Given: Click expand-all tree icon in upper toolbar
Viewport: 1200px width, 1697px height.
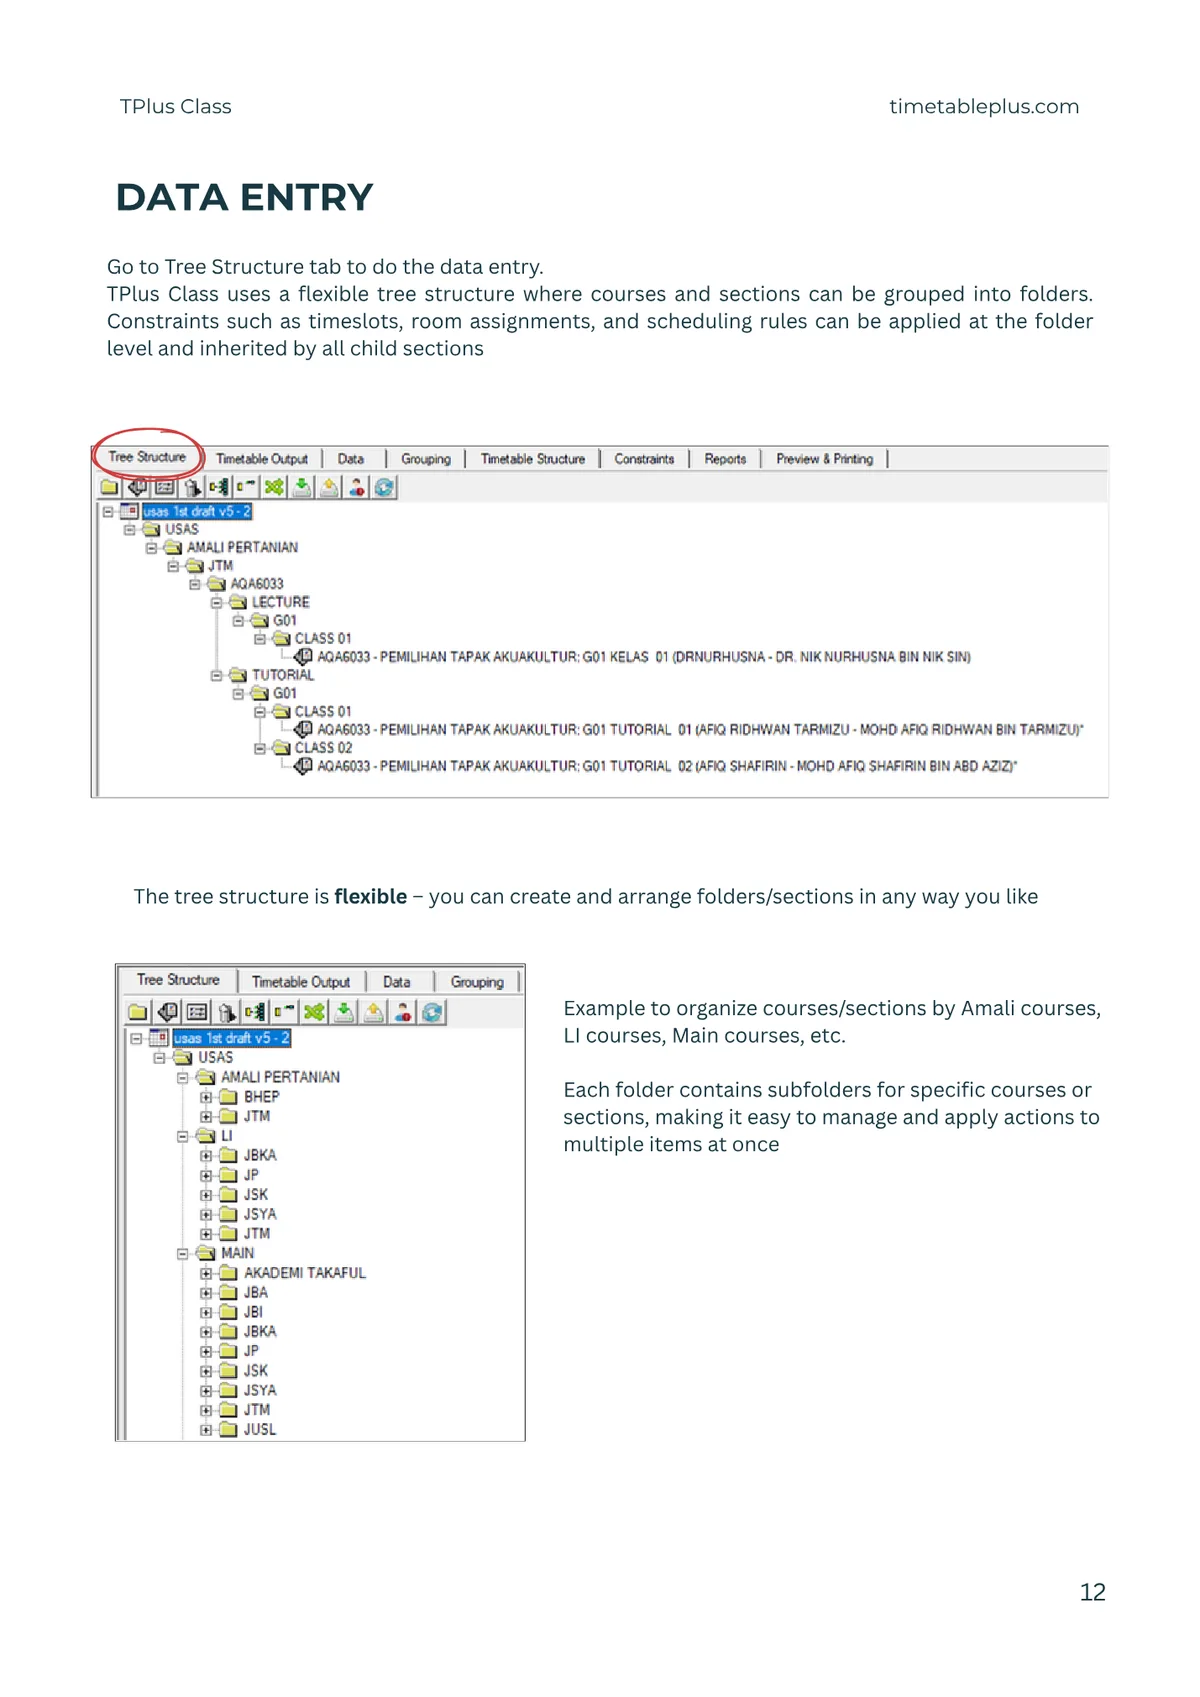Looking at the screenshot, I should pos(219,487).
